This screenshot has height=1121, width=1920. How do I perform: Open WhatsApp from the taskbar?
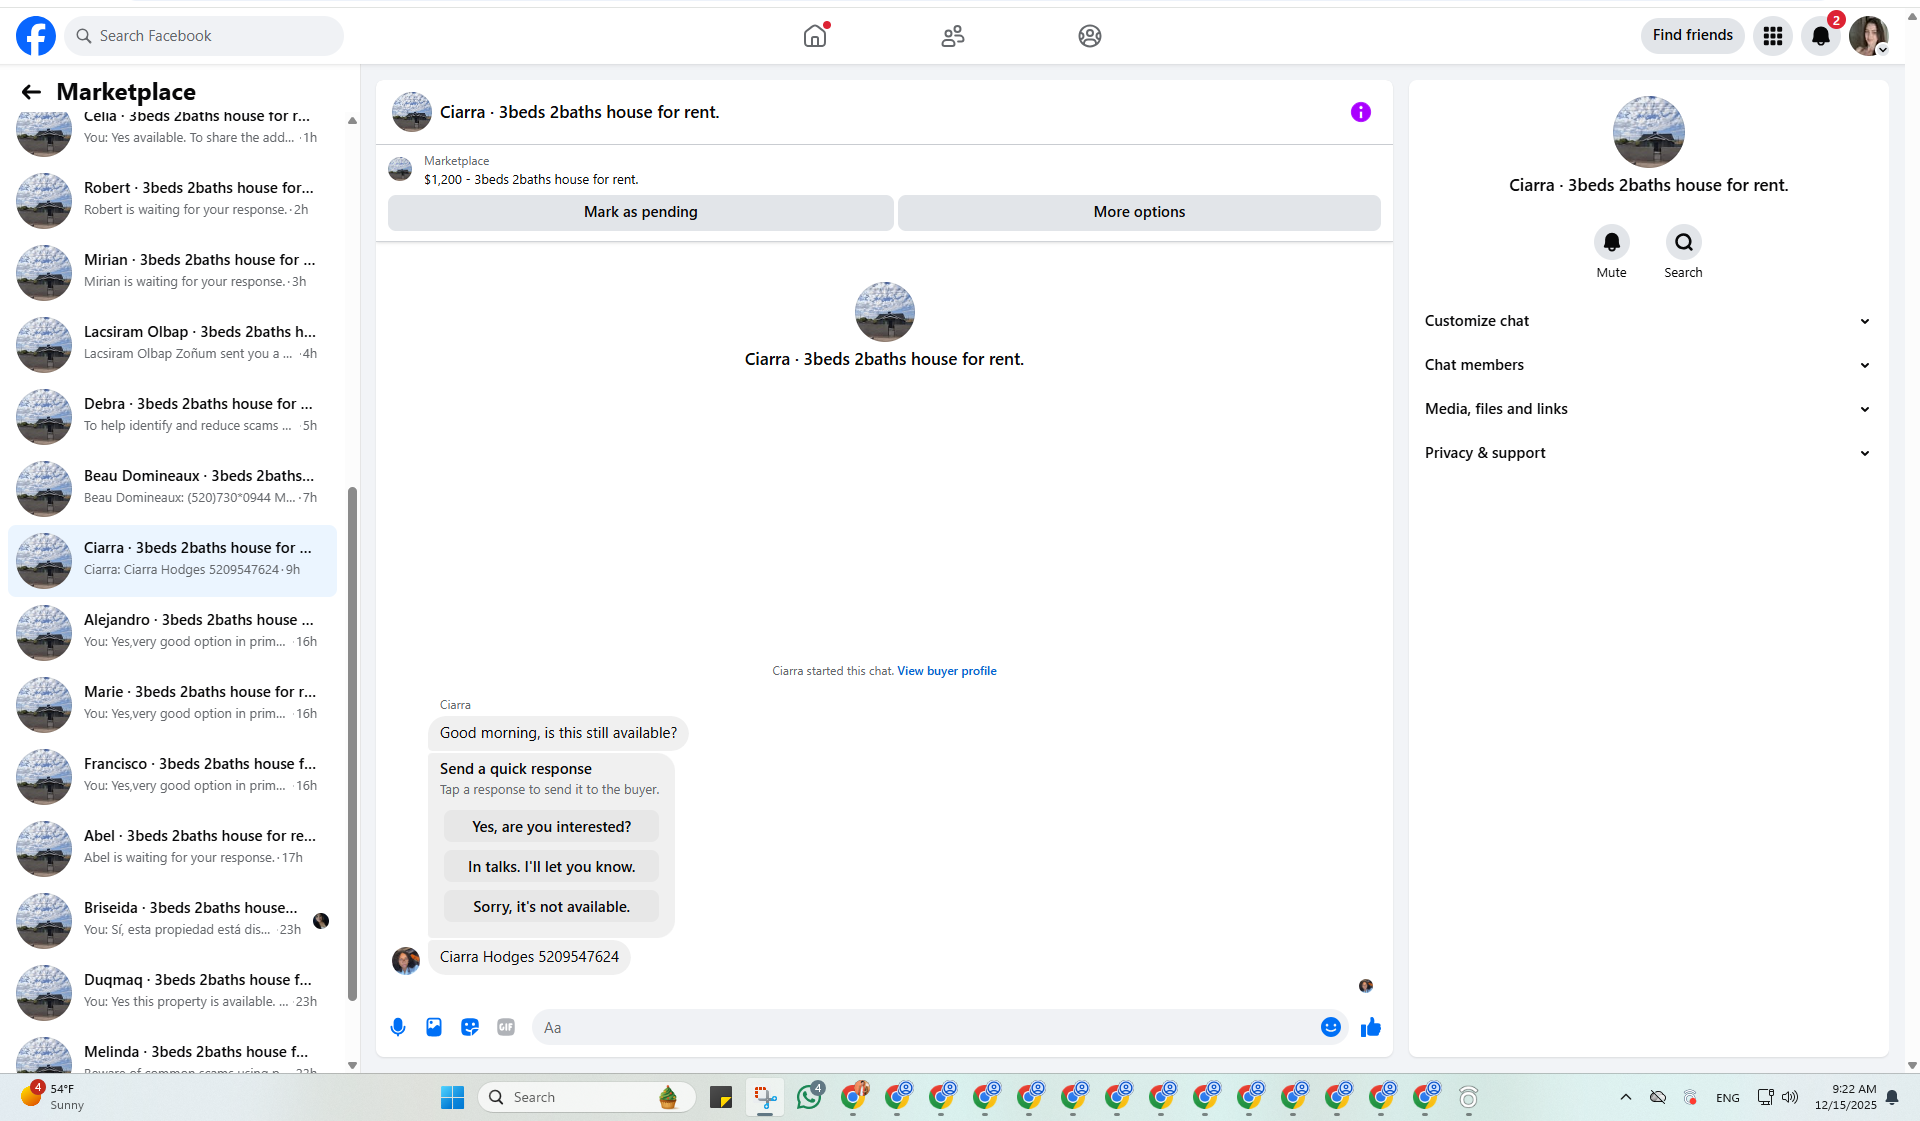(x=809, y=1097)
